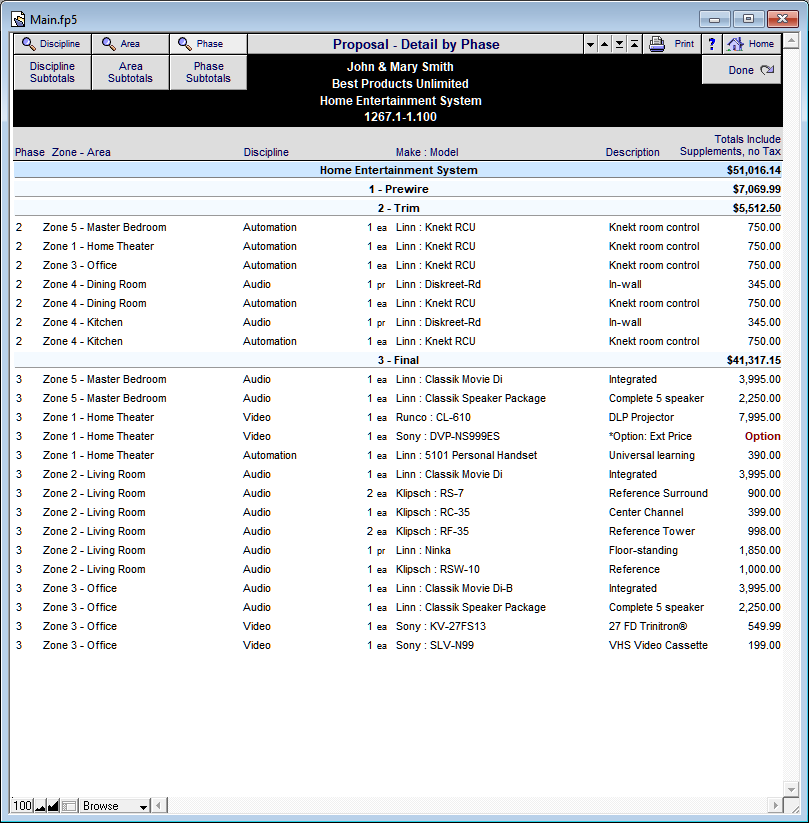Click the Klipsch : RF-35 entry

432,531
